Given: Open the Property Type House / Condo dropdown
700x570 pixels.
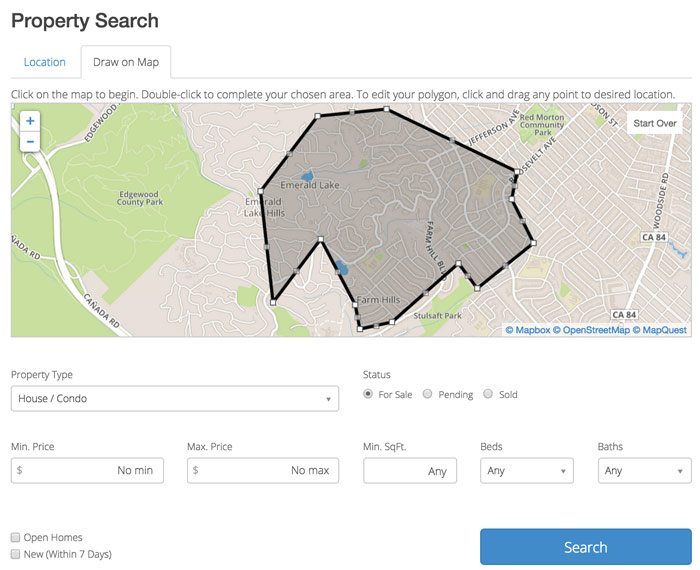Looking at the screenshot, I should click(x=175, y=399).
